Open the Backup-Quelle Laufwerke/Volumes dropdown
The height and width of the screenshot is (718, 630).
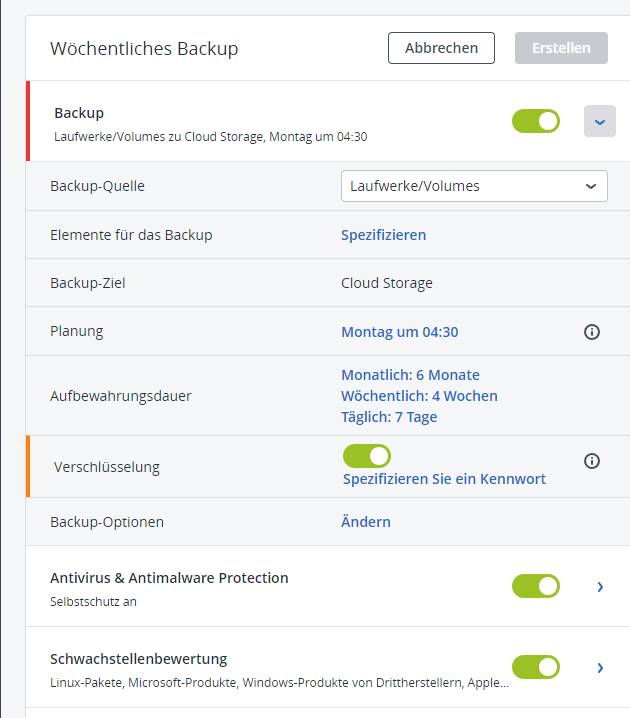tap(474, 186)
